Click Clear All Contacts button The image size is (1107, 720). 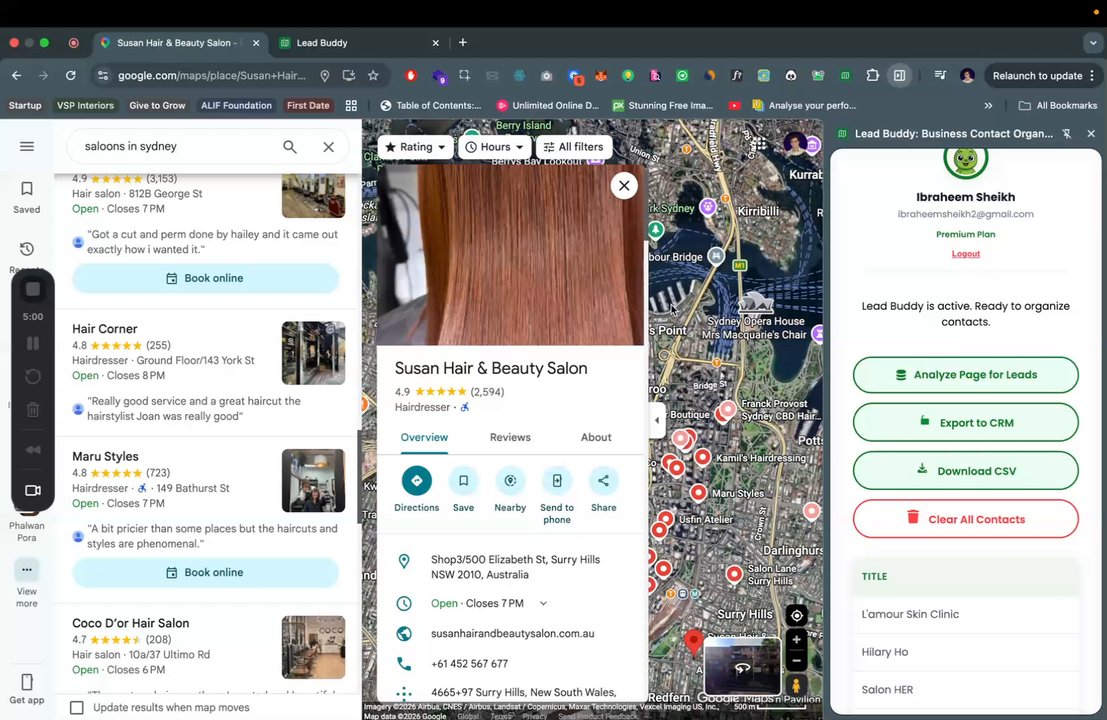point(965,519)
